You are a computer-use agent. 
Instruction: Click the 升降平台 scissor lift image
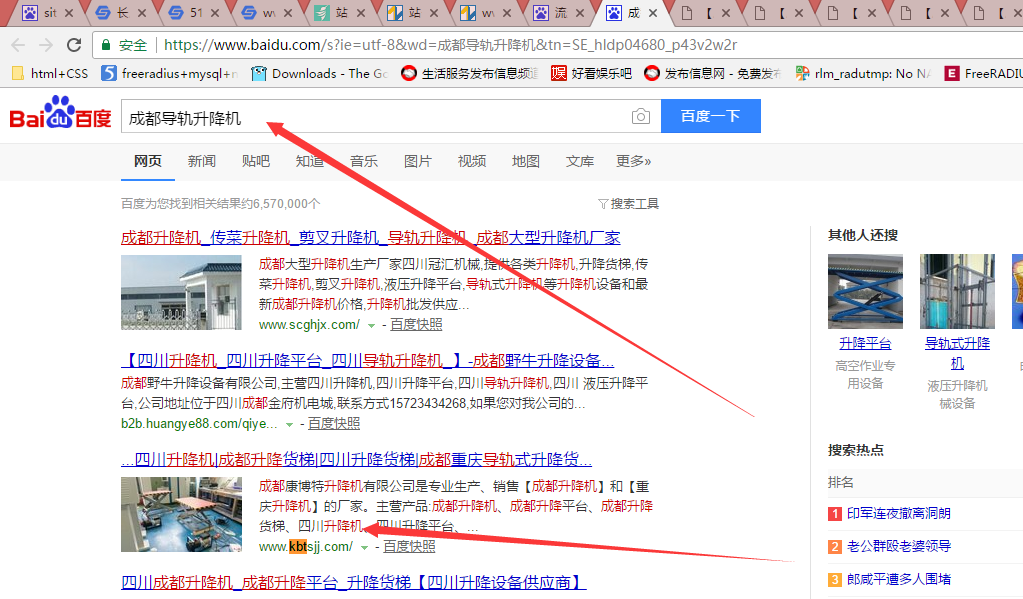(x=865, y=291)
